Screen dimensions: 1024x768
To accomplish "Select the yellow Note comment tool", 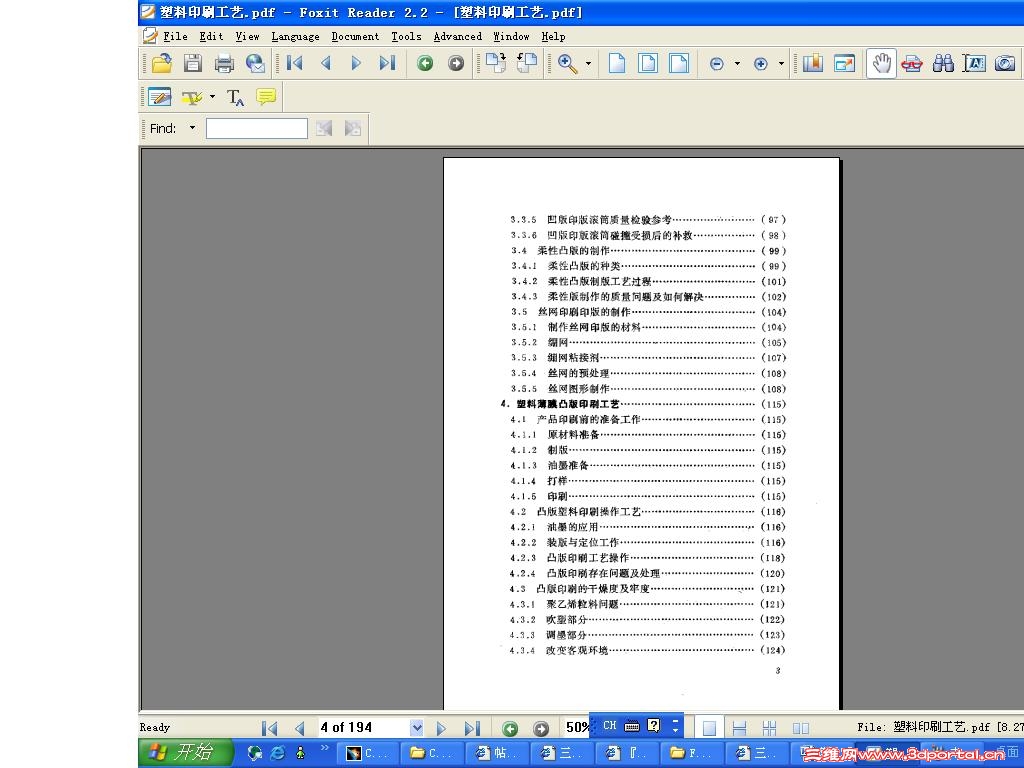I will point(266,97).
